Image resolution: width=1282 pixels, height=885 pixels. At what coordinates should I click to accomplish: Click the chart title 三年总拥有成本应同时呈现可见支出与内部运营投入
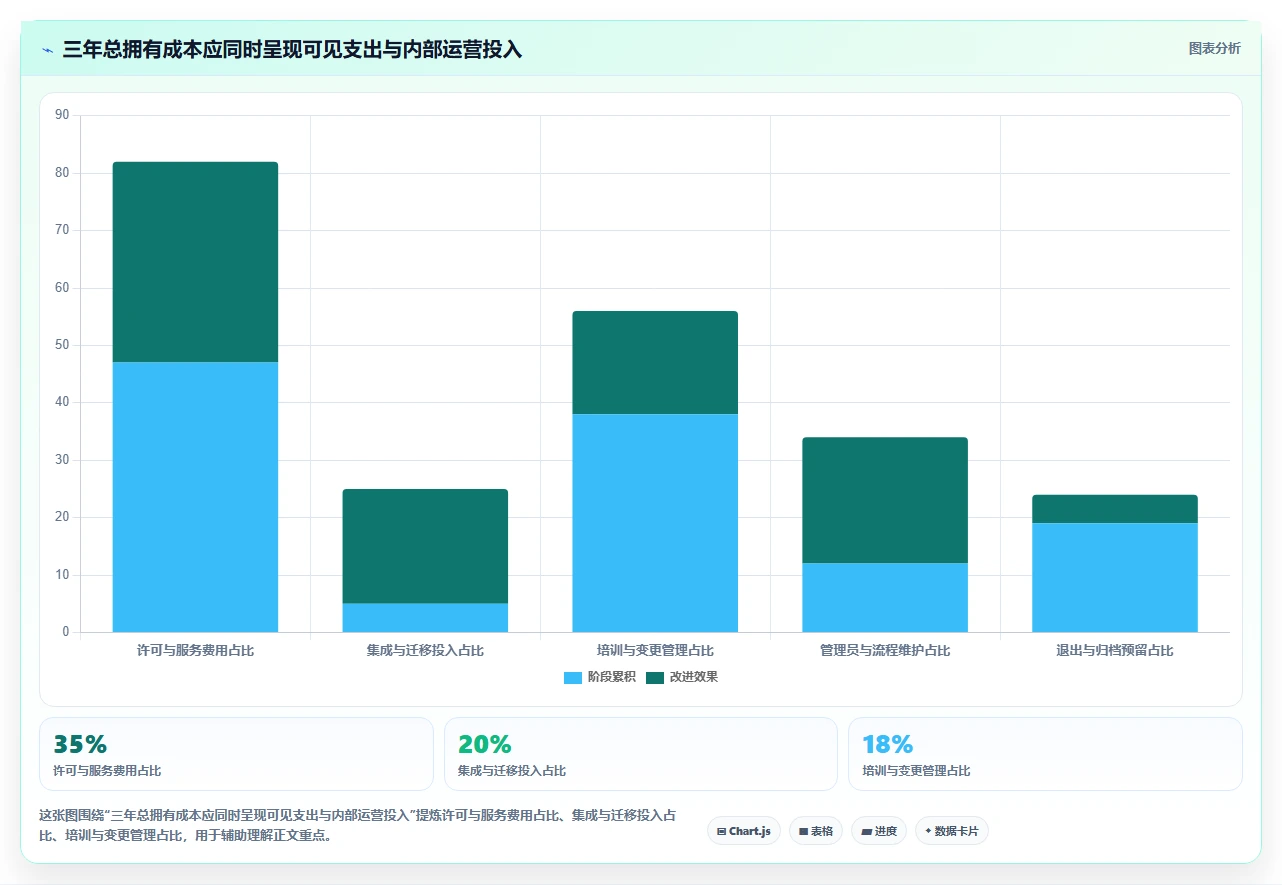(292, 50)
